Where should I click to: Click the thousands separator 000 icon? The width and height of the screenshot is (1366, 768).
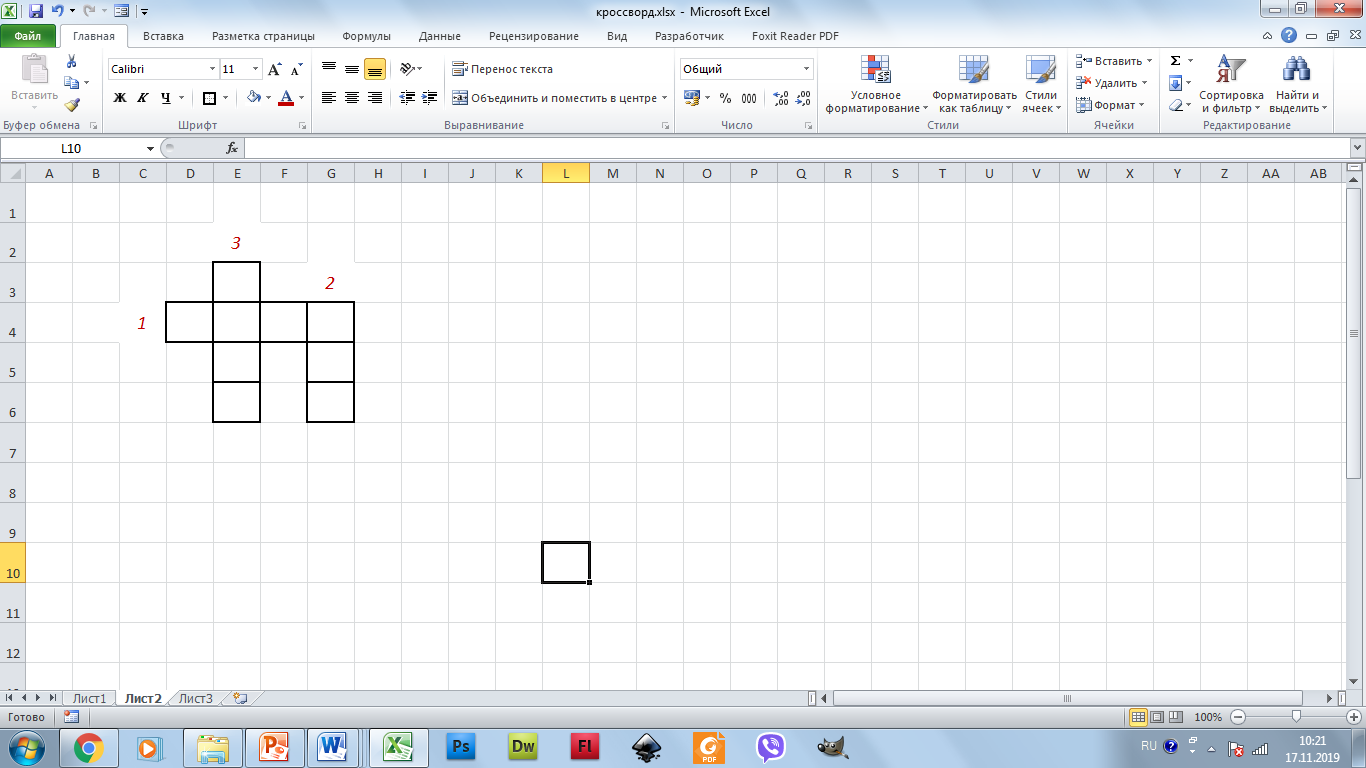(x=749, y=98)
